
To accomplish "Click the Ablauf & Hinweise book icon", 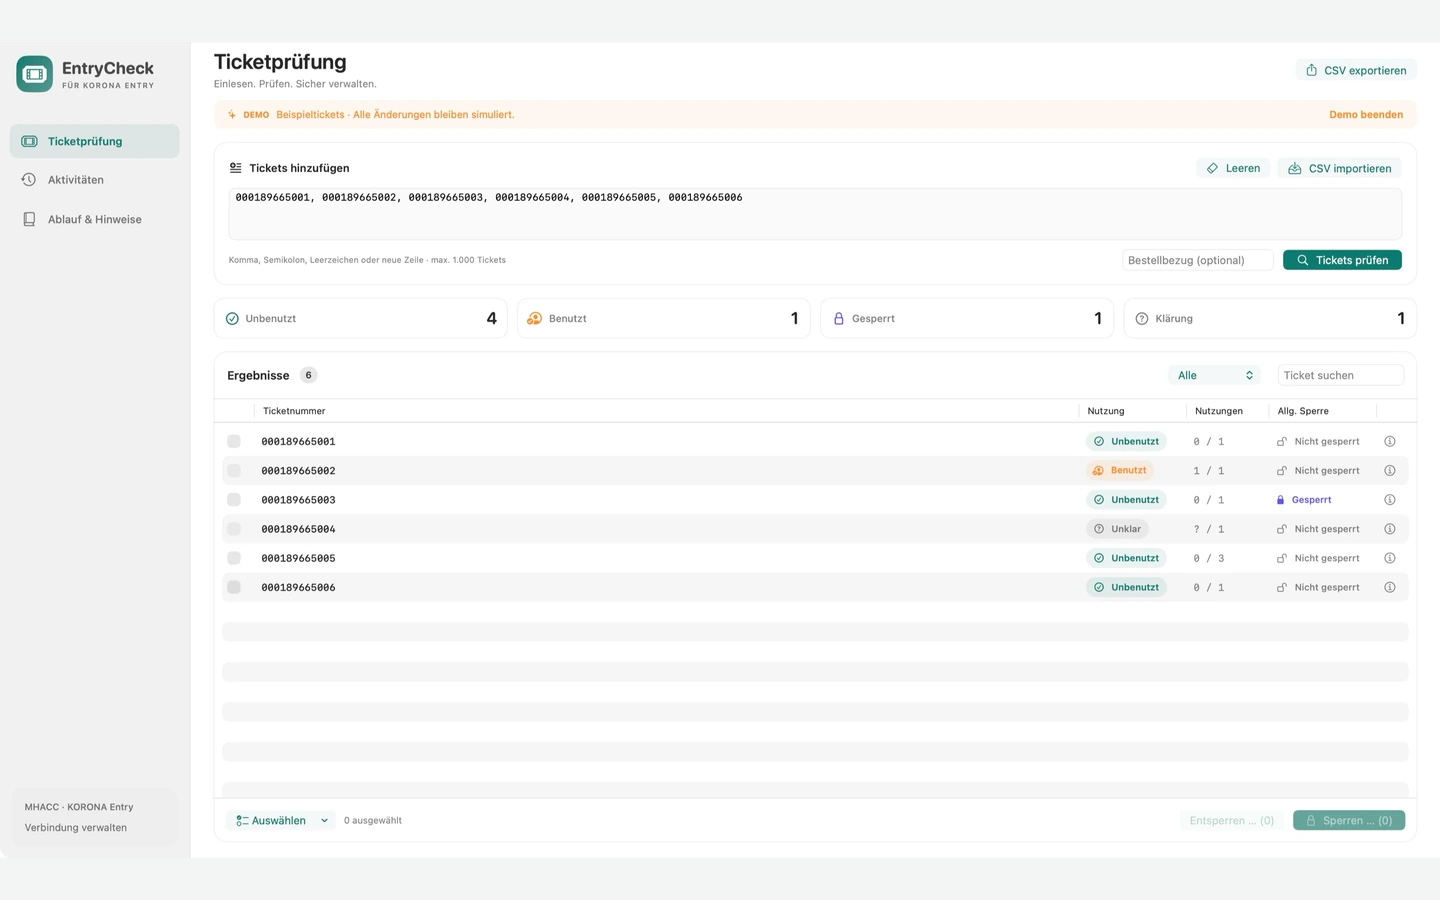I will pyautogui.click(x=29, y=219).
